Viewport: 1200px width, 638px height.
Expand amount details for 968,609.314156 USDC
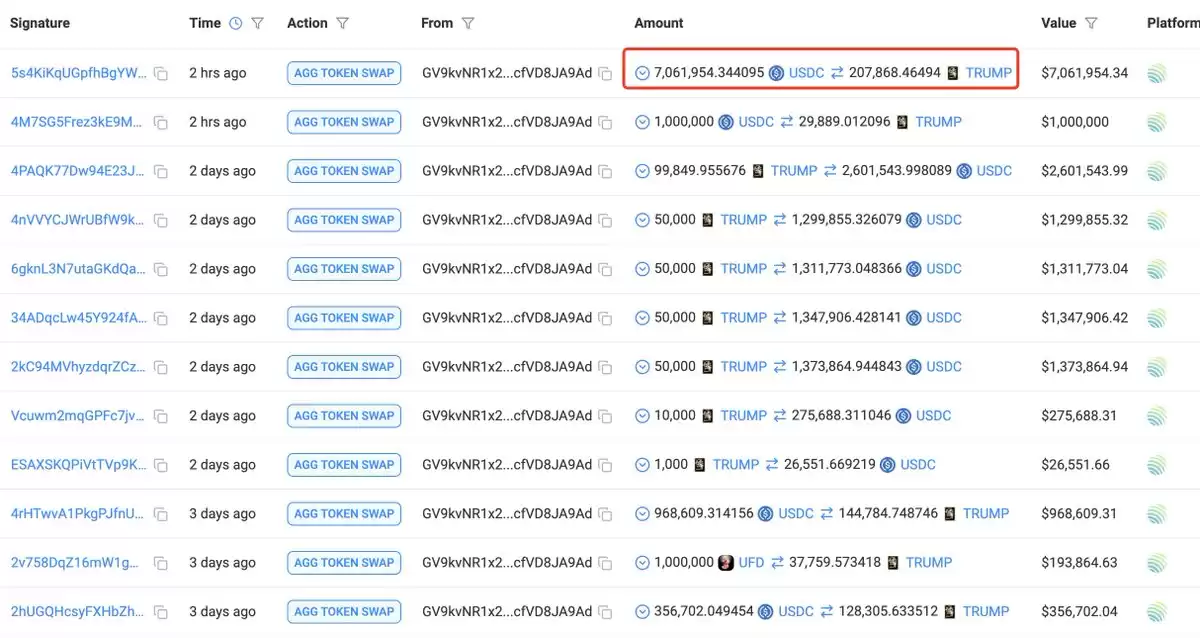[642, 514]
